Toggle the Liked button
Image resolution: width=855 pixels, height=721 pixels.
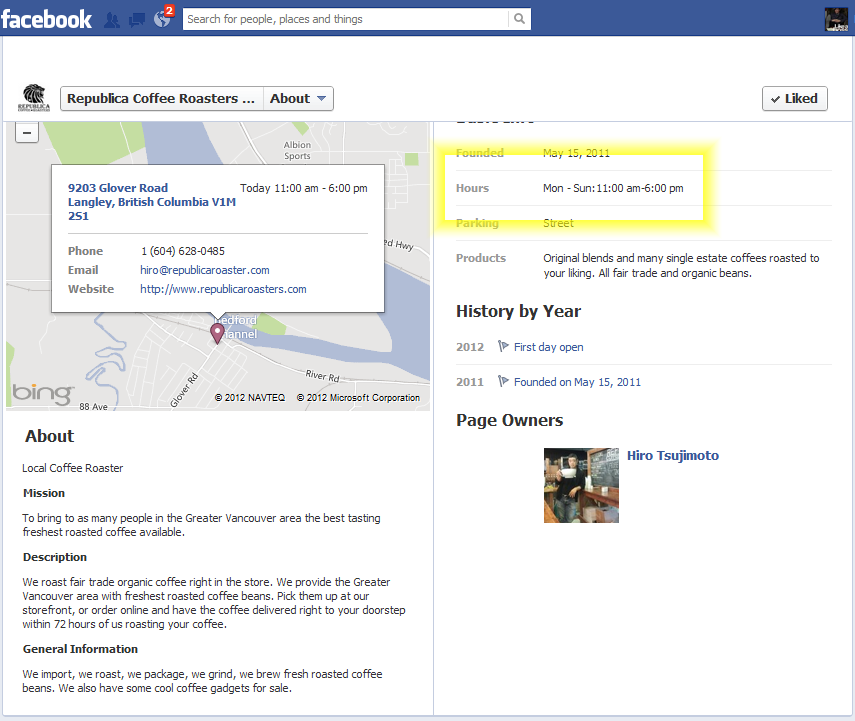[794, 99]
